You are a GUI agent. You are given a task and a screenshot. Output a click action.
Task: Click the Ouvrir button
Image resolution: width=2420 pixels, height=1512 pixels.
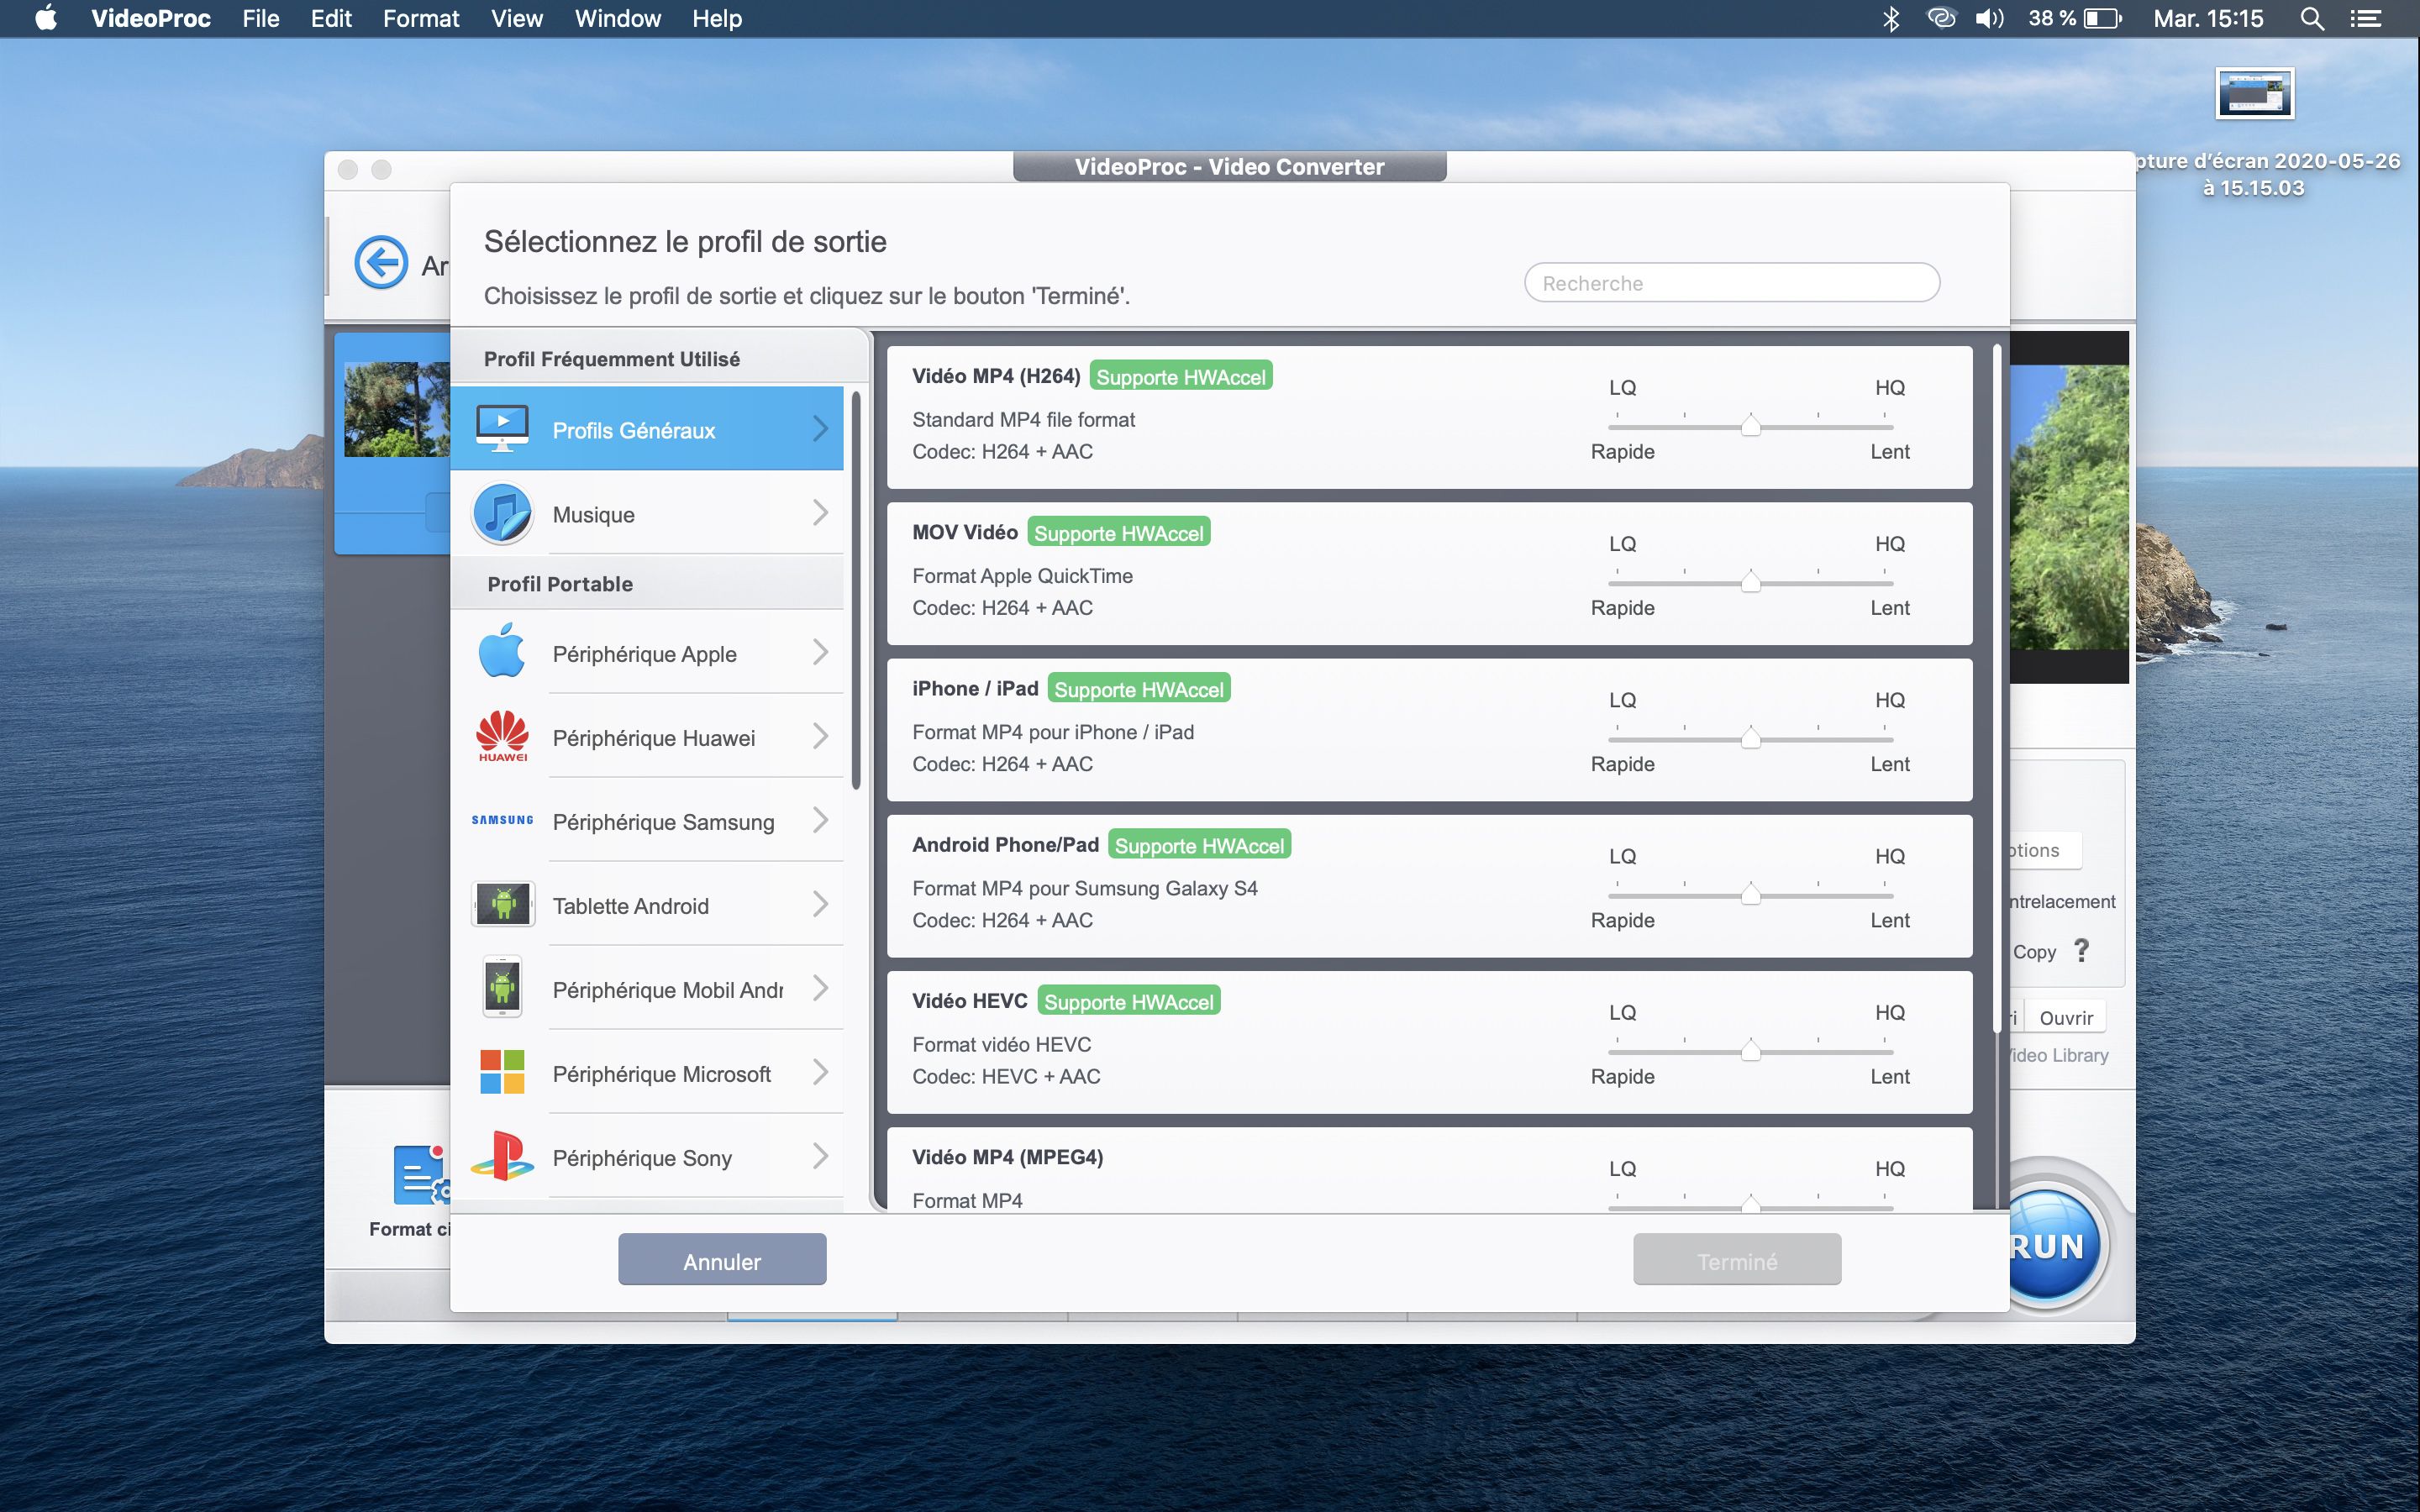(2066, 1017)
